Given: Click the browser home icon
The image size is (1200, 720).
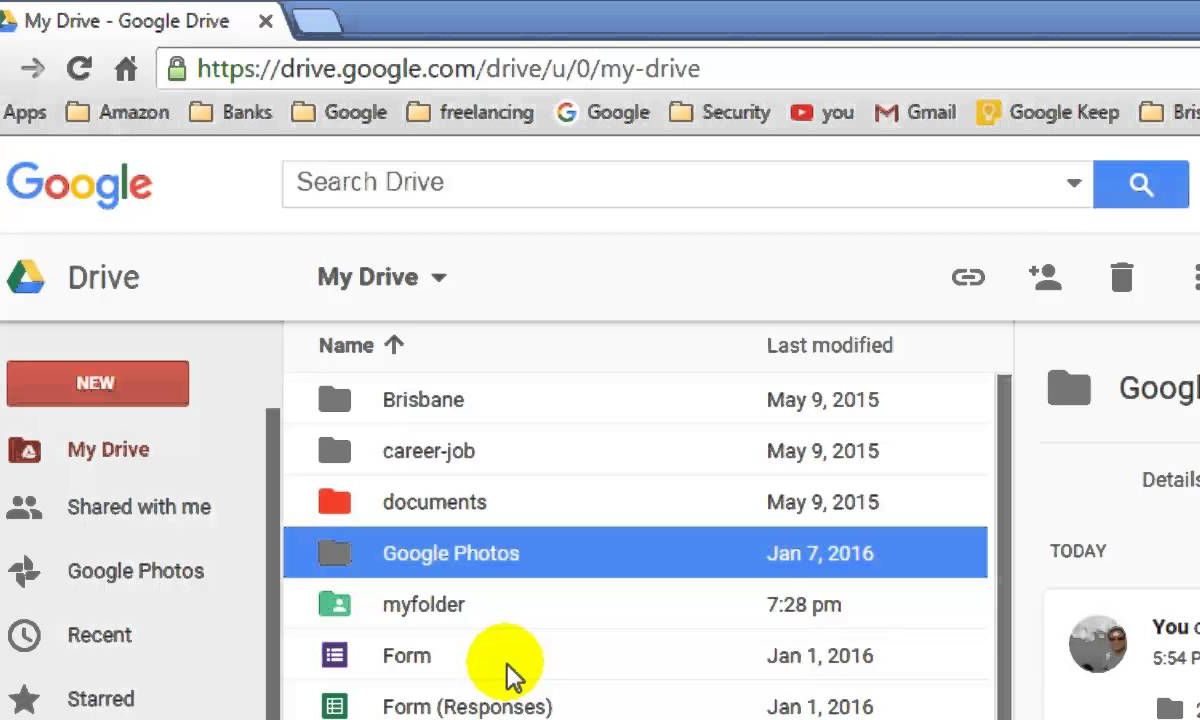Looking at the screenshot, I should [126, 68].
